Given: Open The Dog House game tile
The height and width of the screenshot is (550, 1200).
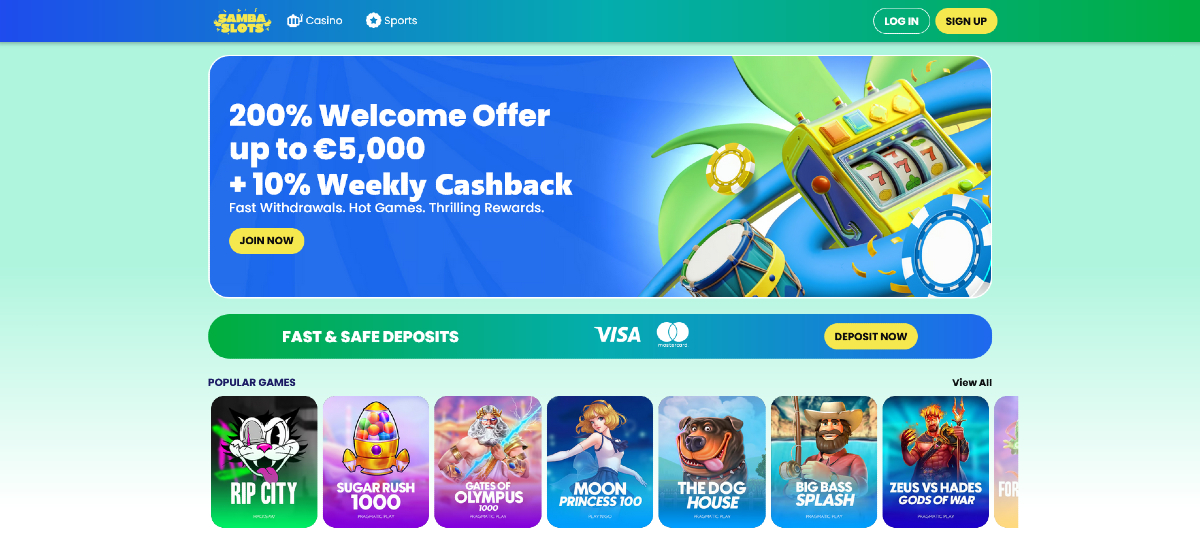Looking at the screenshot, I should [x=712, y=462].
